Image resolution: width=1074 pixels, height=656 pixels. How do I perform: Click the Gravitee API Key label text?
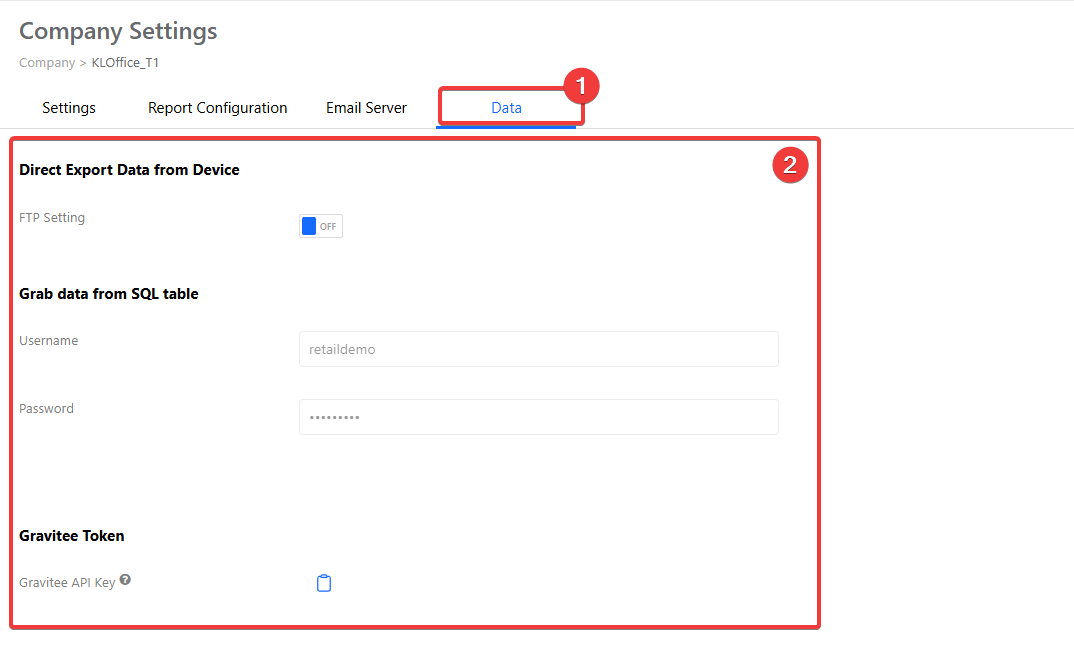click(67, 583)
